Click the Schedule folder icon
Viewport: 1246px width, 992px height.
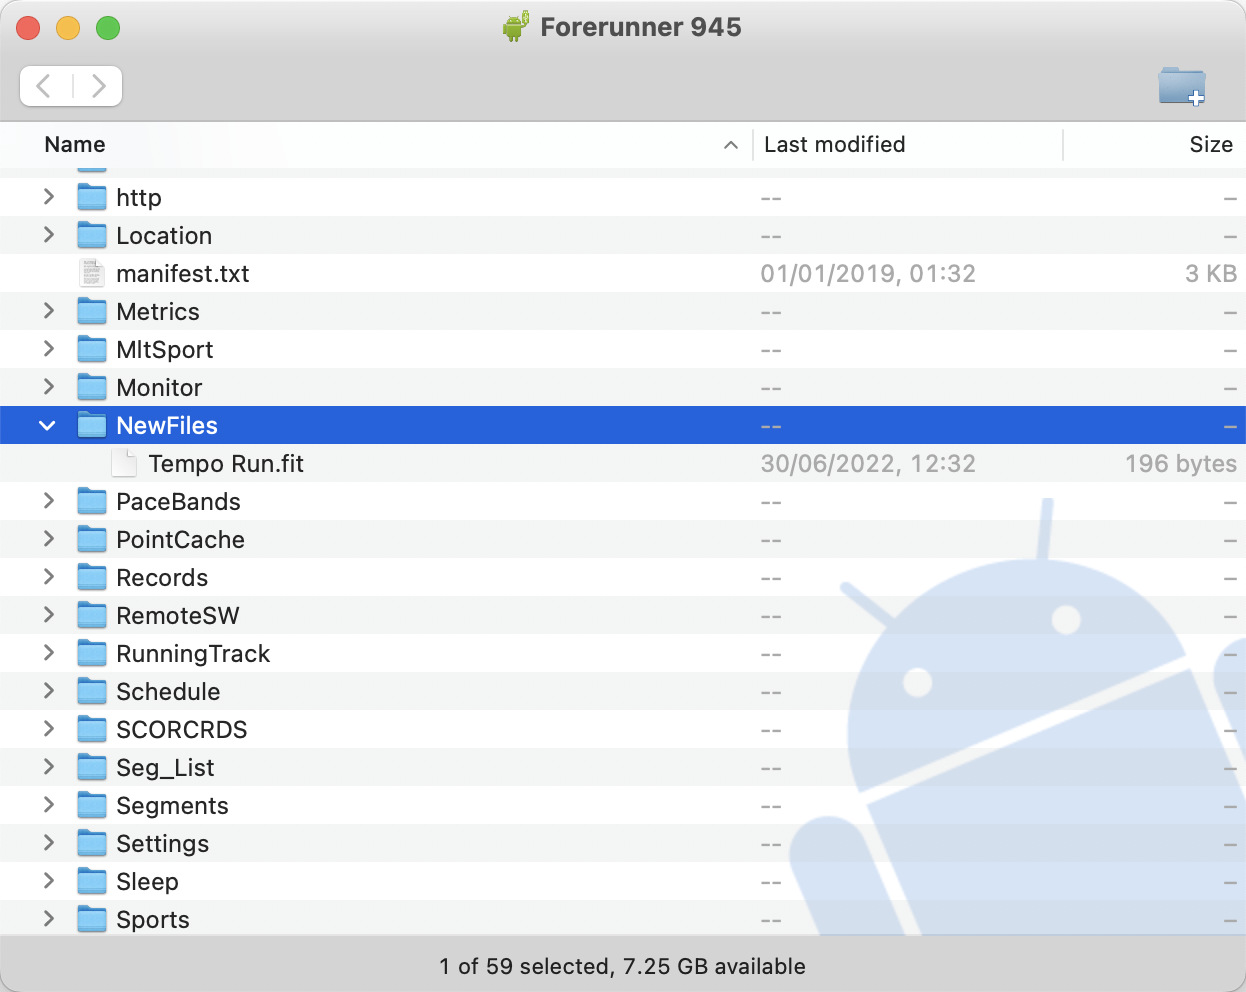point(92,691)
